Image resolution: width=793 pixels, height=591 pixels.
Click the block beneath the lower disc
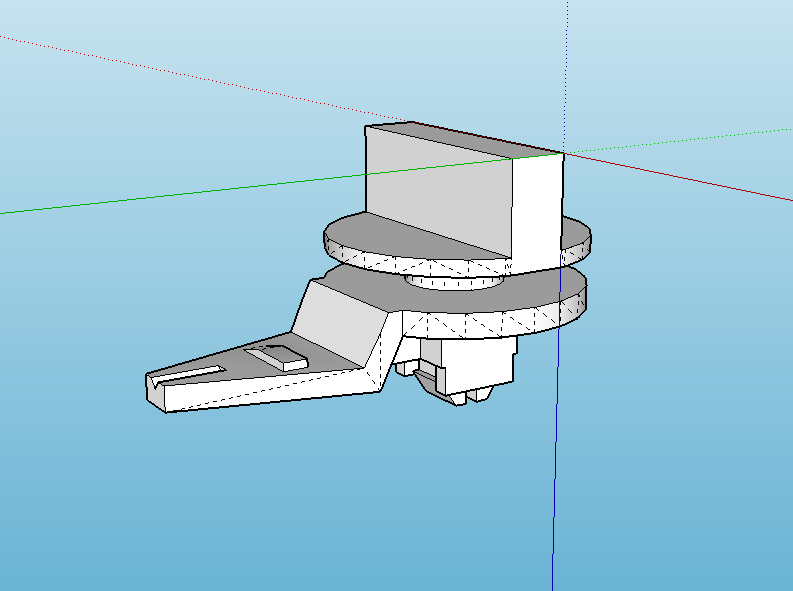[x=478, y=362]
